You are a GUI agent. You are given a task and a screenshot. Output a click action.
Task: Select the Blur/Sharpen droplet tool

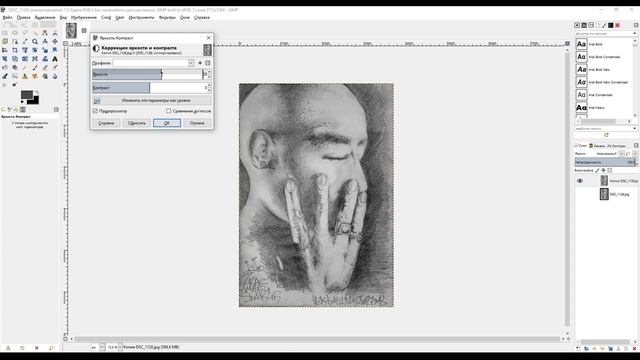[55, 76]
